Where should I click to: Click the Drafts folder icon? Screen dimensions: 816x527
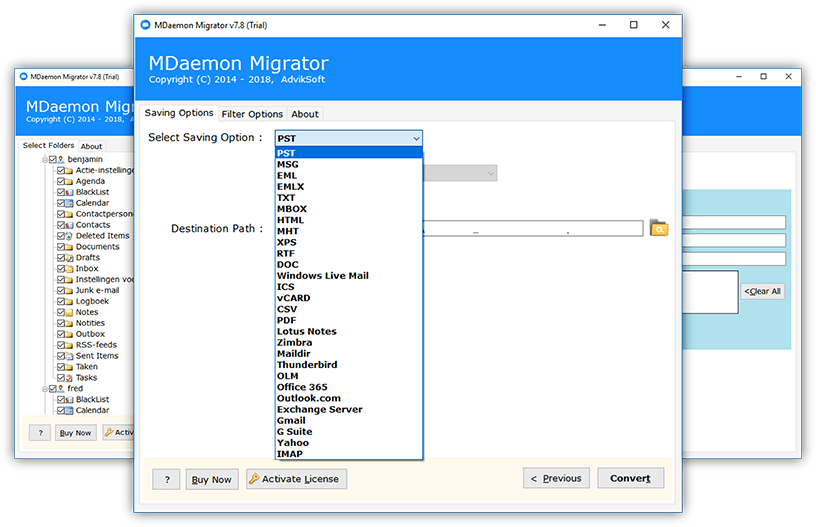(x=69, y=258)
